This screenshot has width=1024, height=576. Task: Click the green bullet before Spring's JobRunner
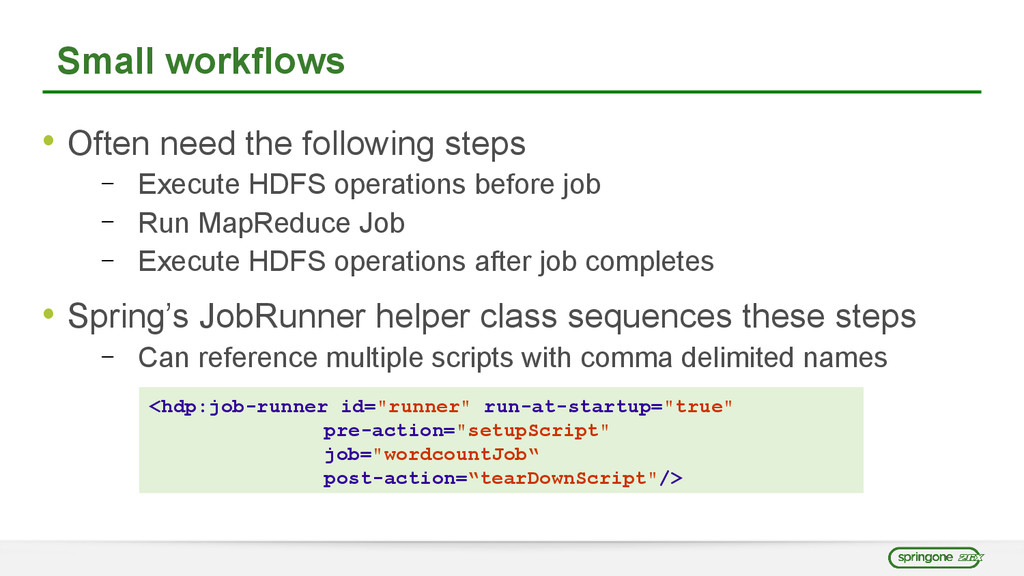pyautogui.click(x=48, y=313)
